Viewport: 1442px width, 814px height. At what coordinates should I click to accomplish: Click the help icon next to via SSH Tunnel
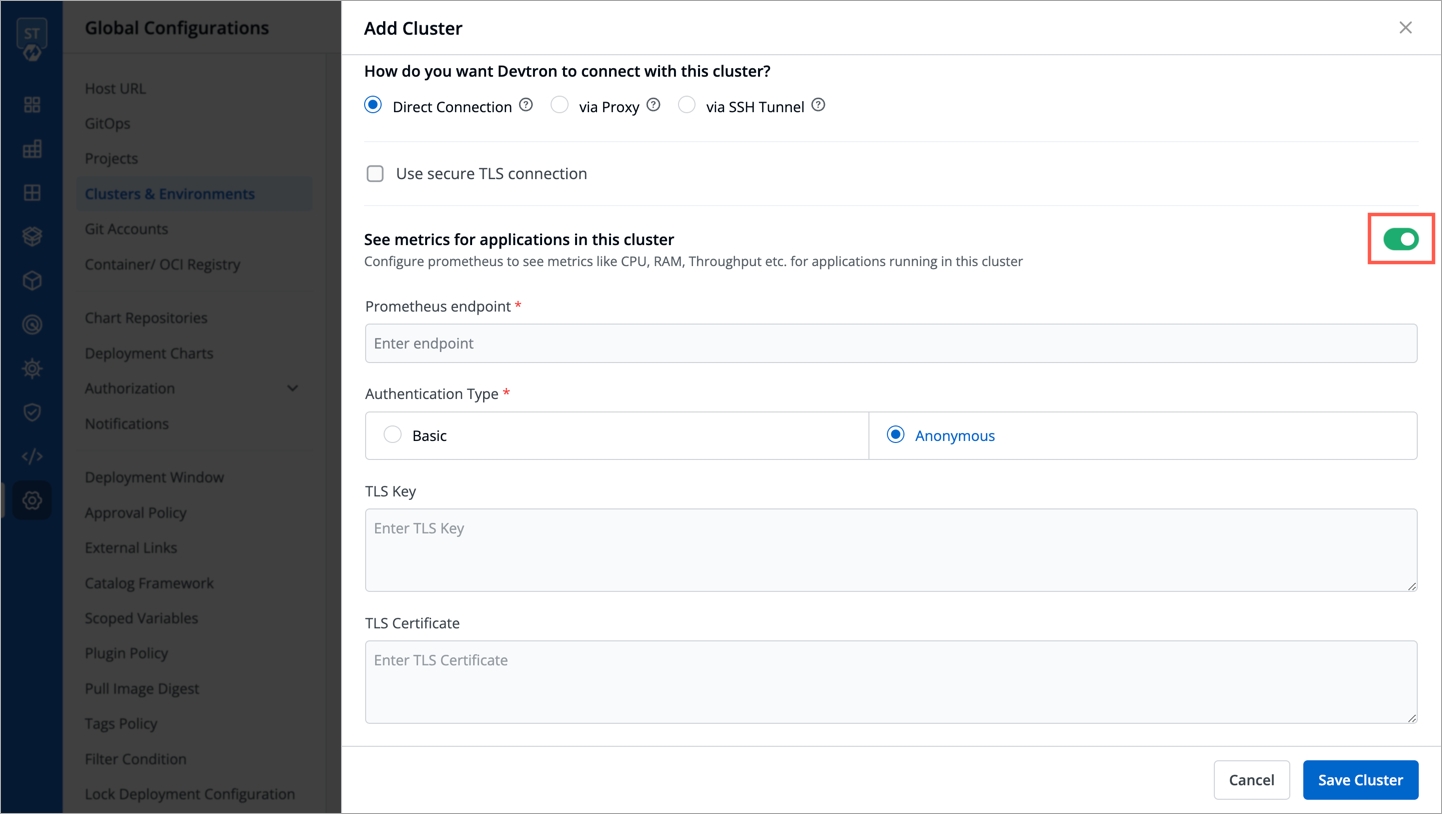819,105
